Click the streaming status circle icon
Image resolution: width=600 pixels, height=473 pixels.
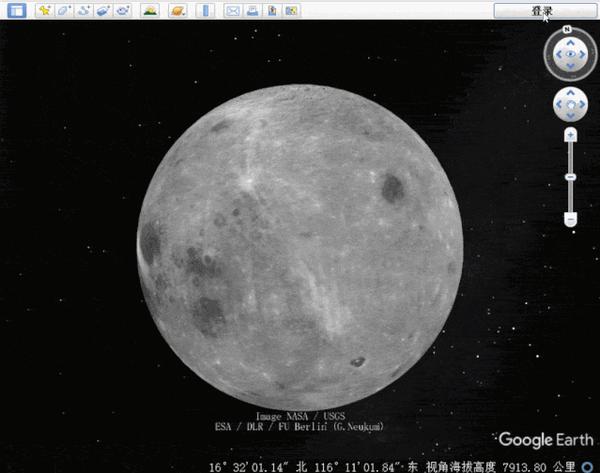(x=588, y=467)
